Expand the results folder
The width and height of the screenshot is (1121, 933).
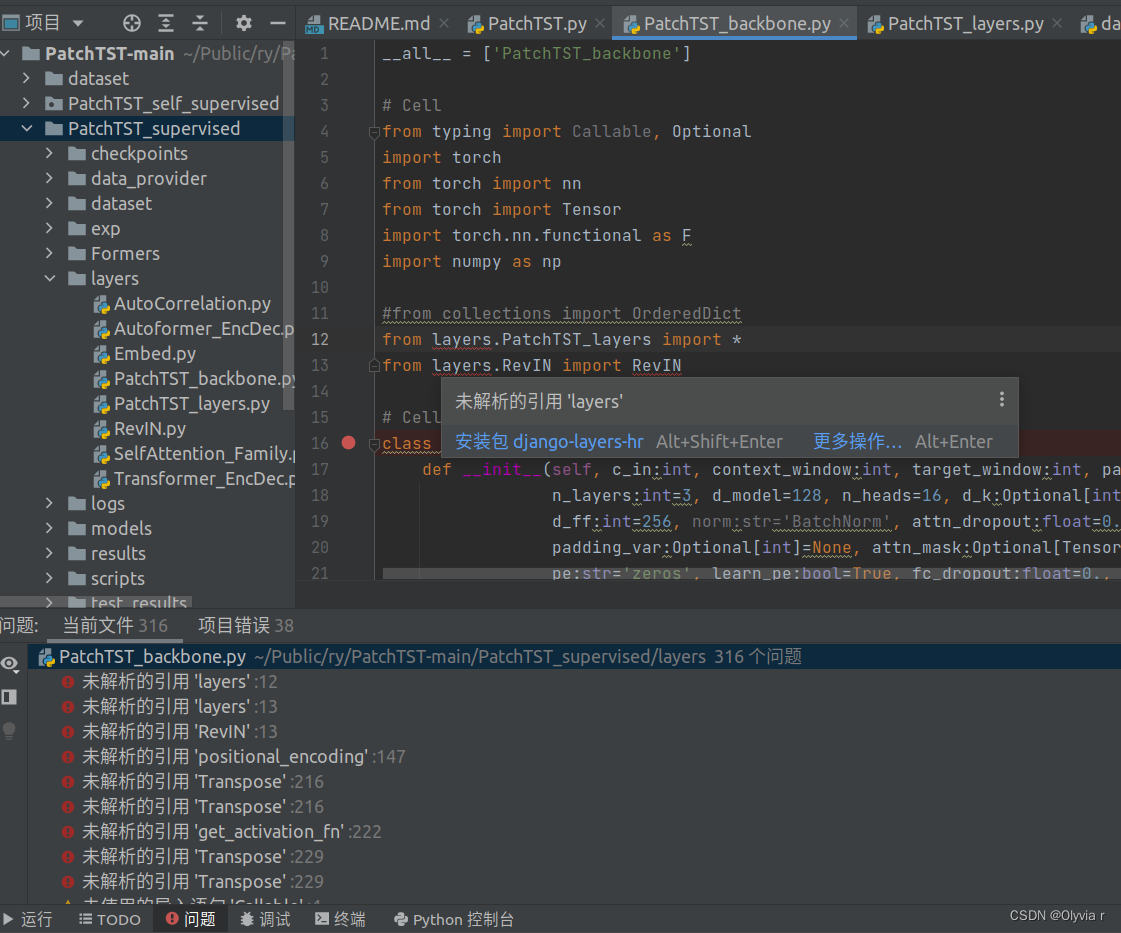pyautogui.click(x=49, y=554)
